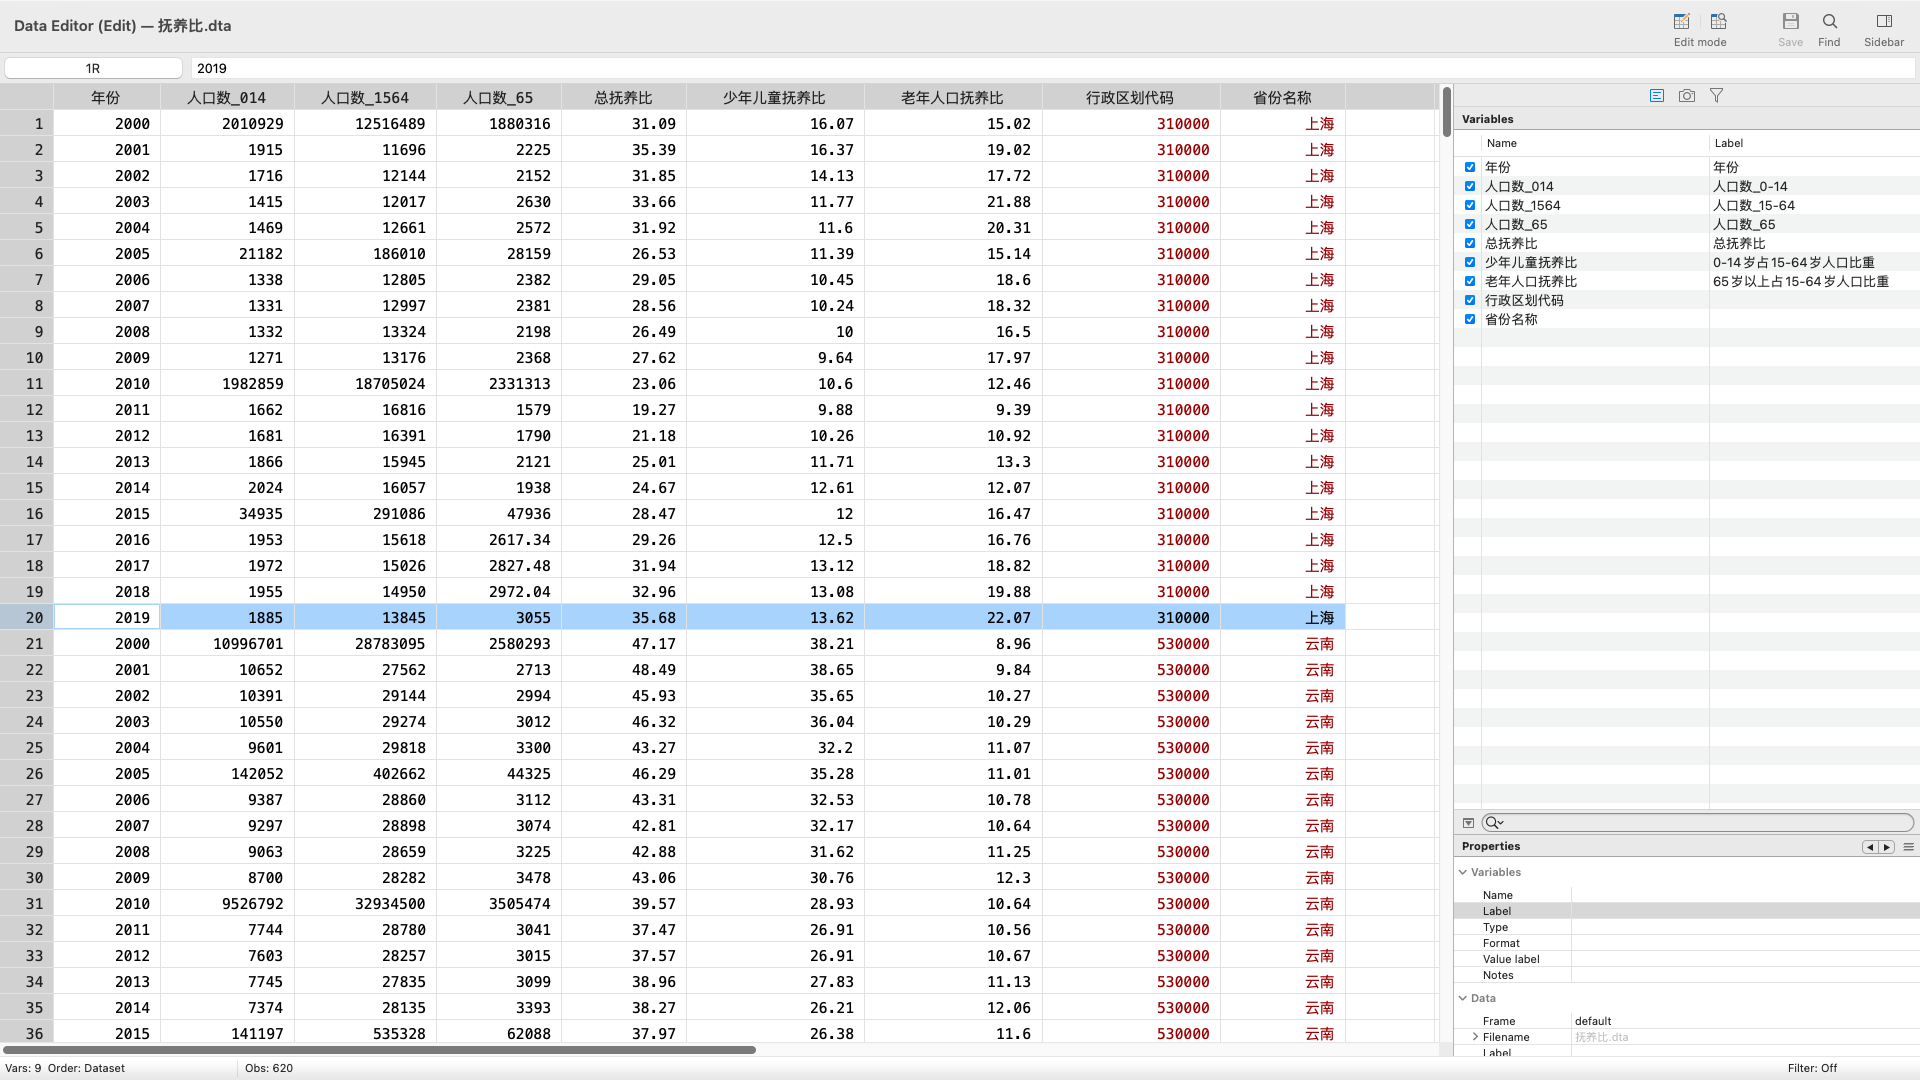Switch to Edit mode table icon
The width and height of the screenshot is (1920, 1080).
point(1681,21)
